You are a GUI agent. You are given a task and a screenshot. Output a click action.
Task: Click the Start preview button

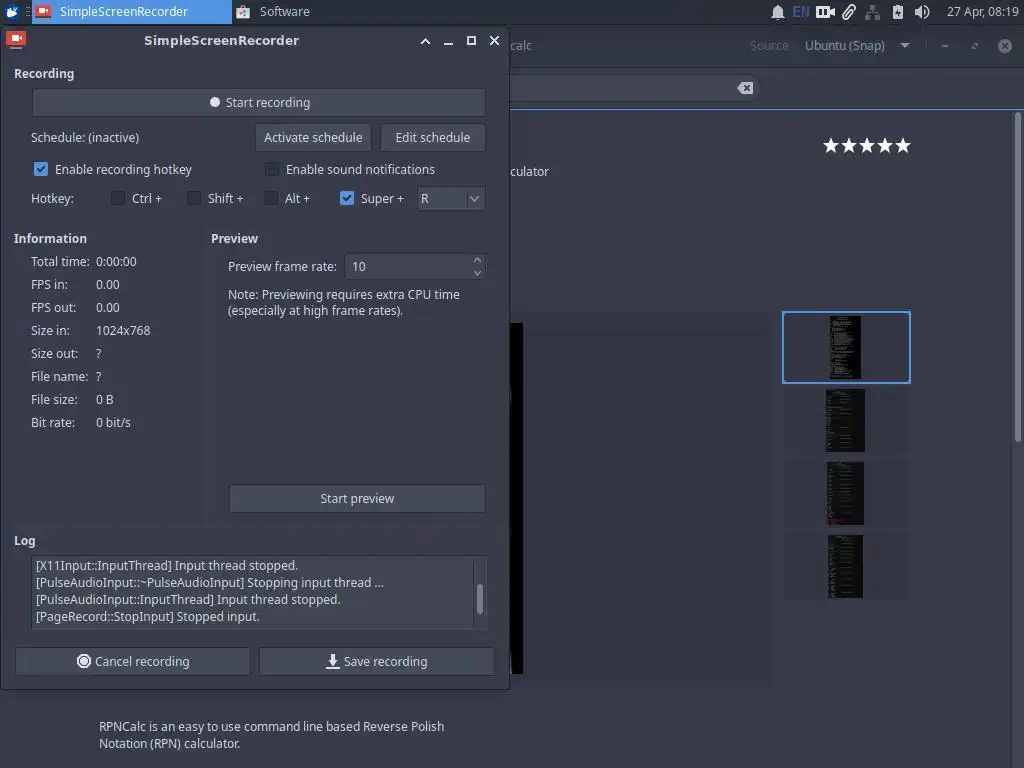pos(357,498)
